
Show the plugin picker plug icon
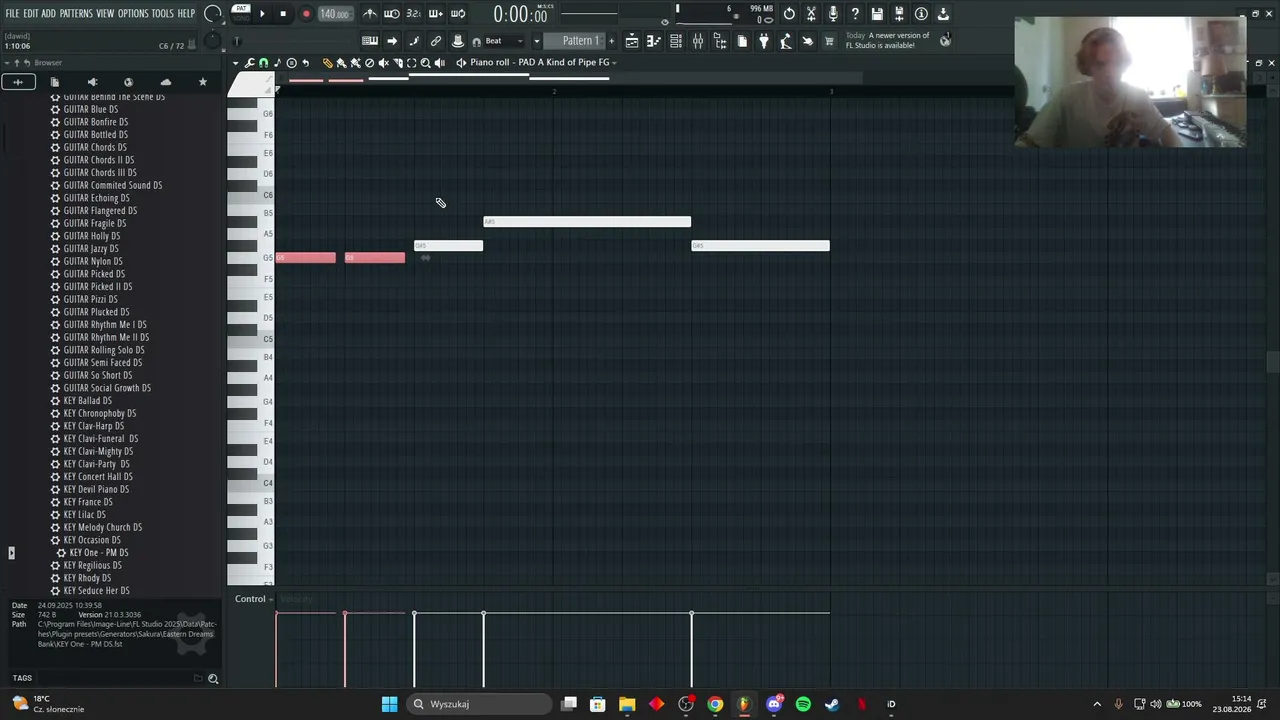[x=764, y=41]
